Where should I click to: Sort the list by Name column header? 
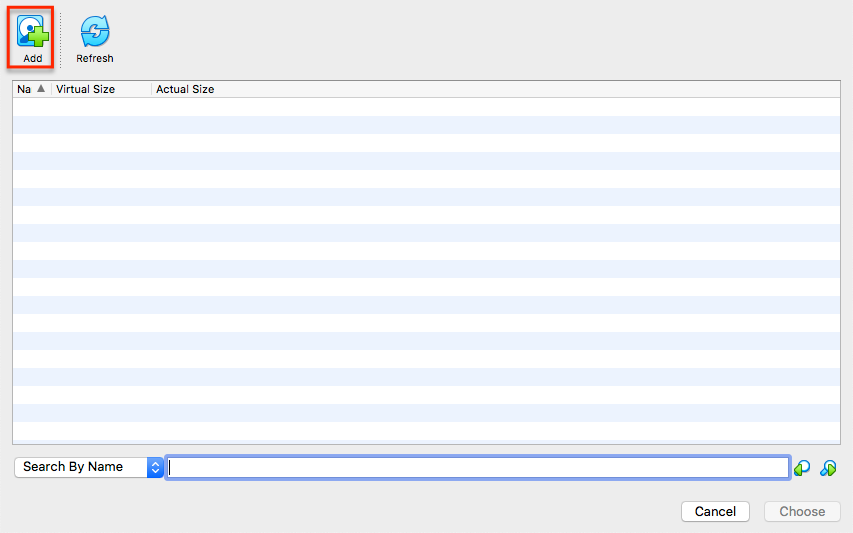pos(24,89)
